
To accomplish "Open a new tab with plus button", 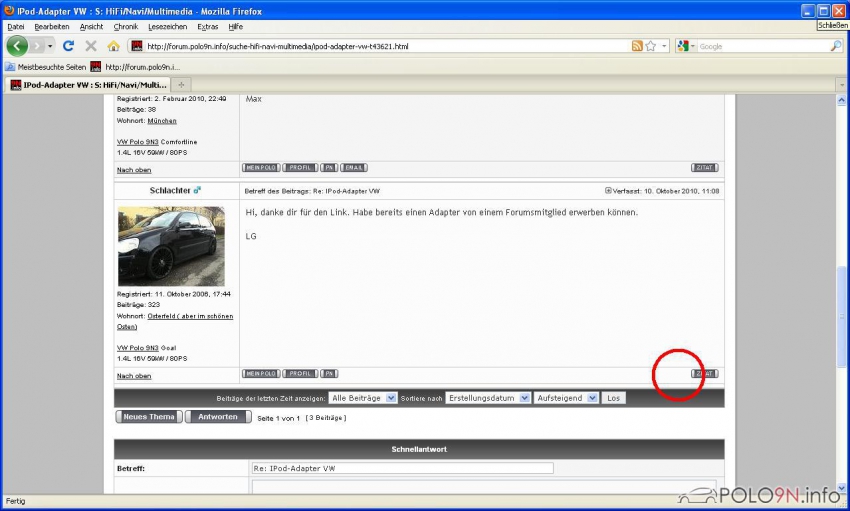I will point(182,85).
